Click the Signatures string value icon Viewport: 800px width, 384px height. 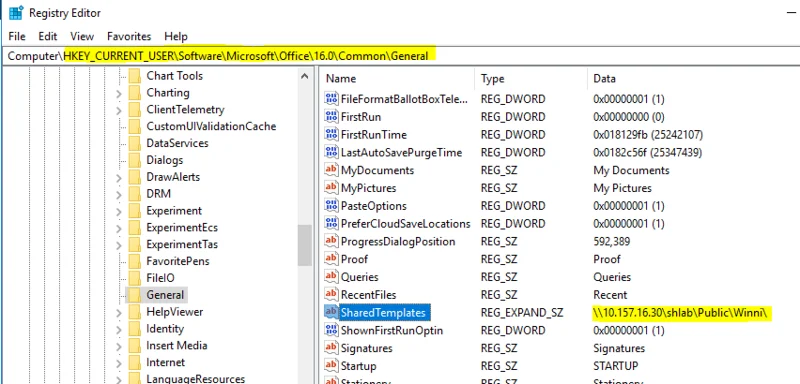331,348
